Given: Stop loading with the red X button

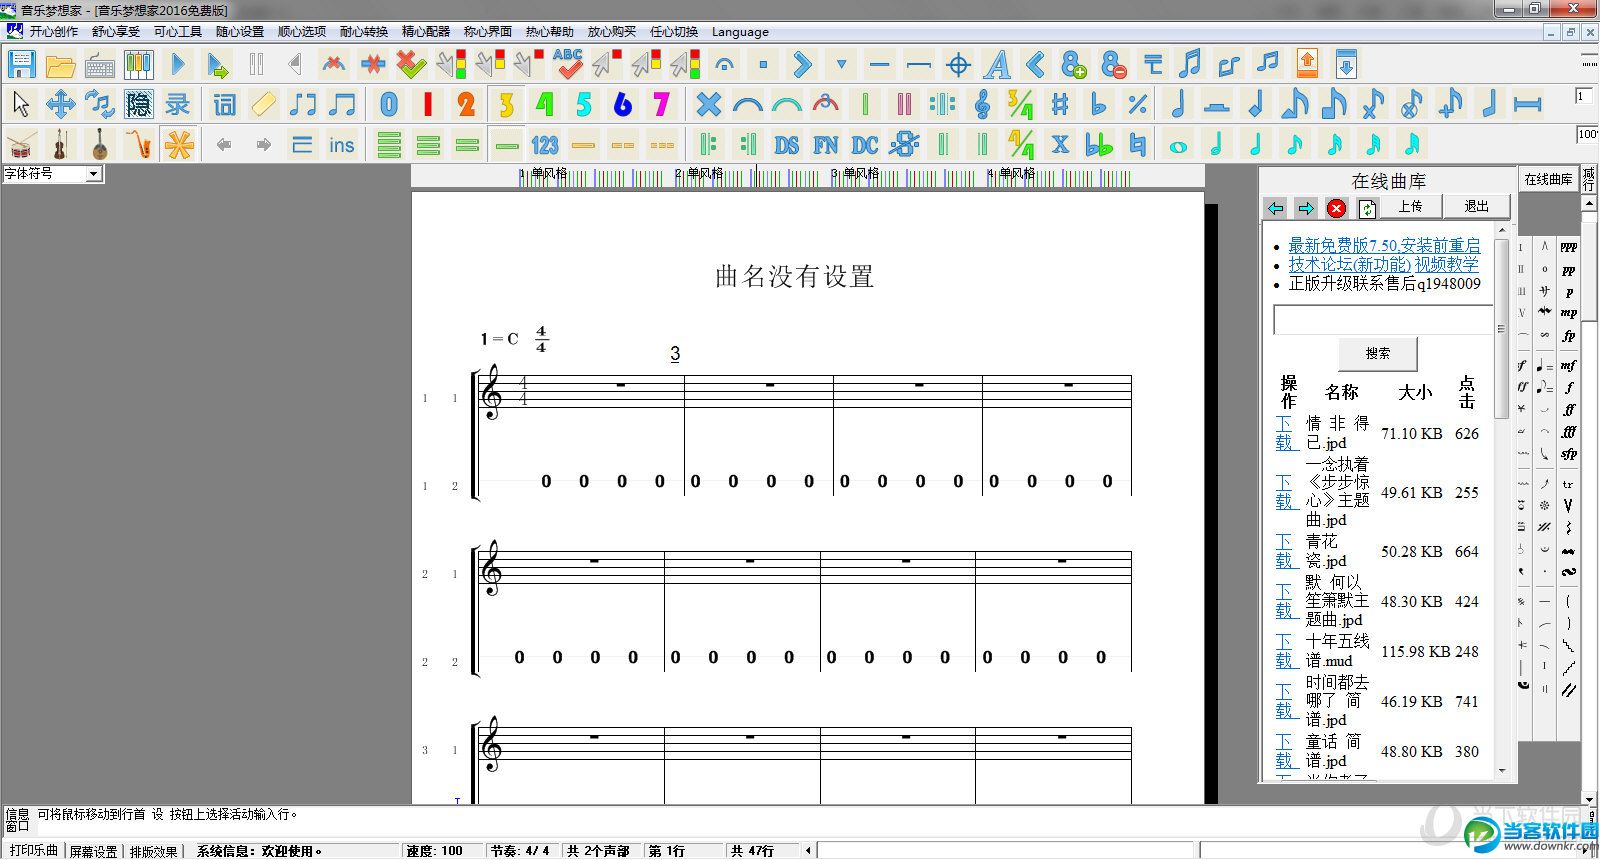Looking at the screenshot, I should [1336, 208].
